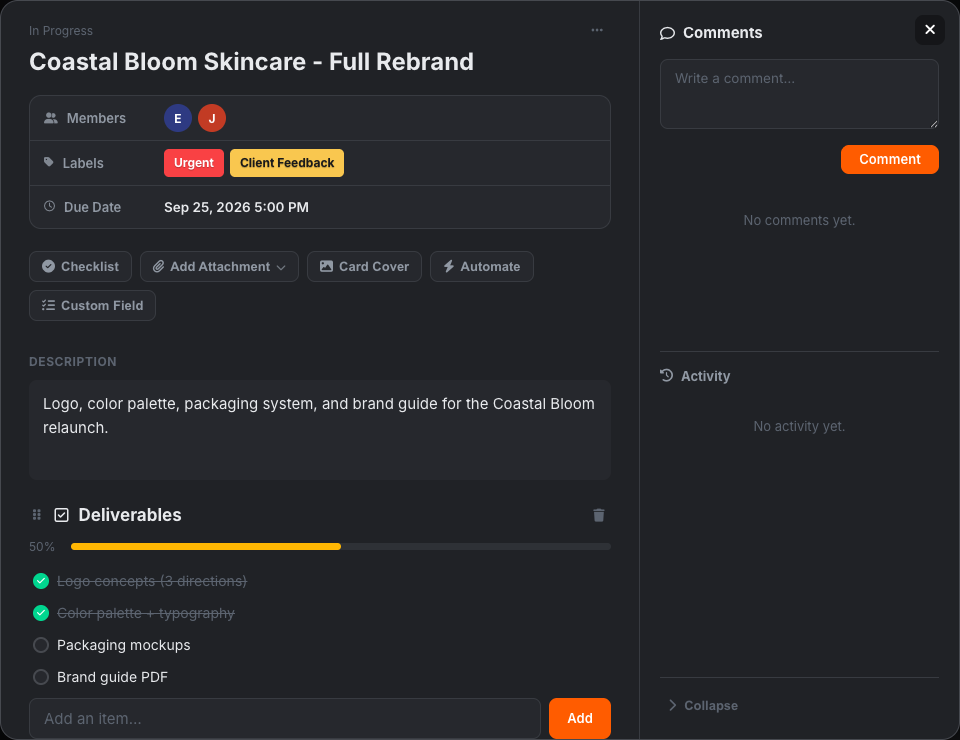Uncheck Logo concepts (3 directions)

click(41, 581)
